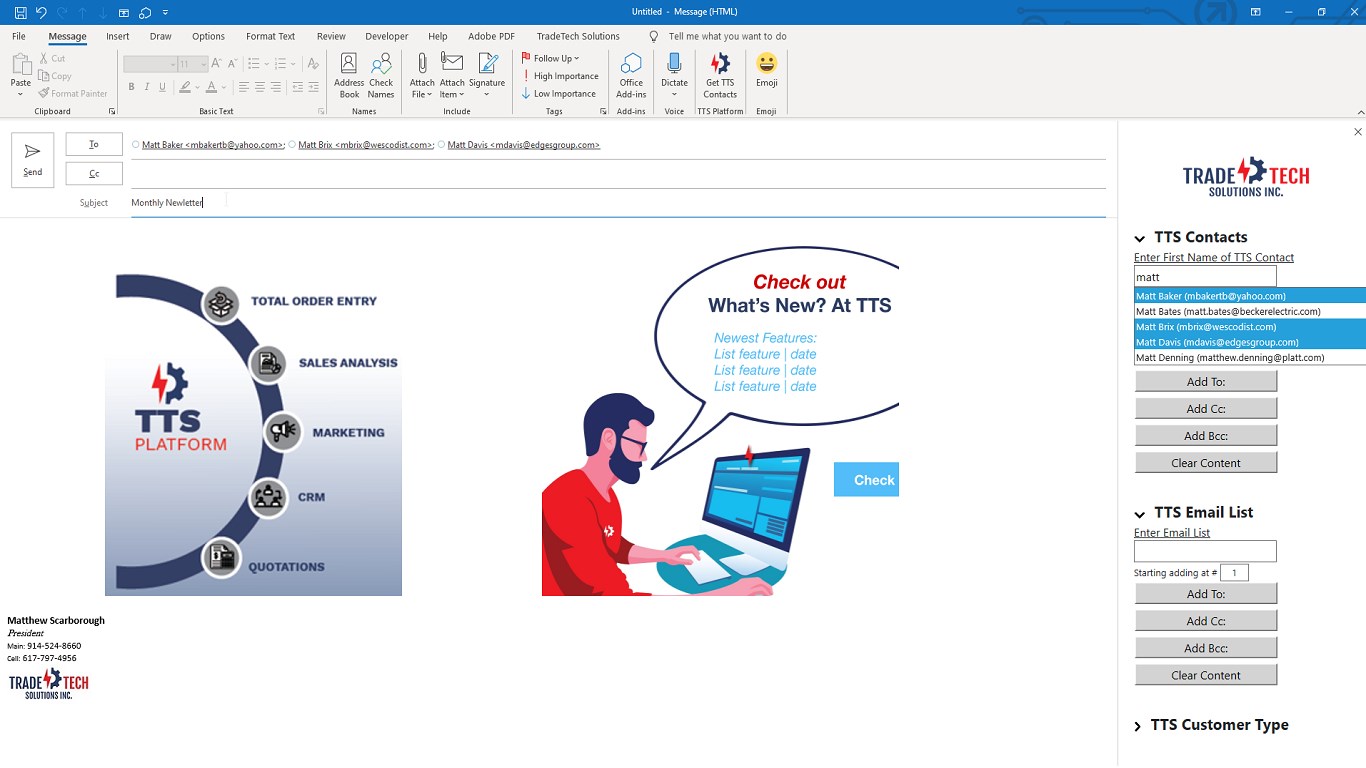The width and height of the screenshot is (1366, 768).
Task: Switch to the Insert tab
Action: (118, 36)
